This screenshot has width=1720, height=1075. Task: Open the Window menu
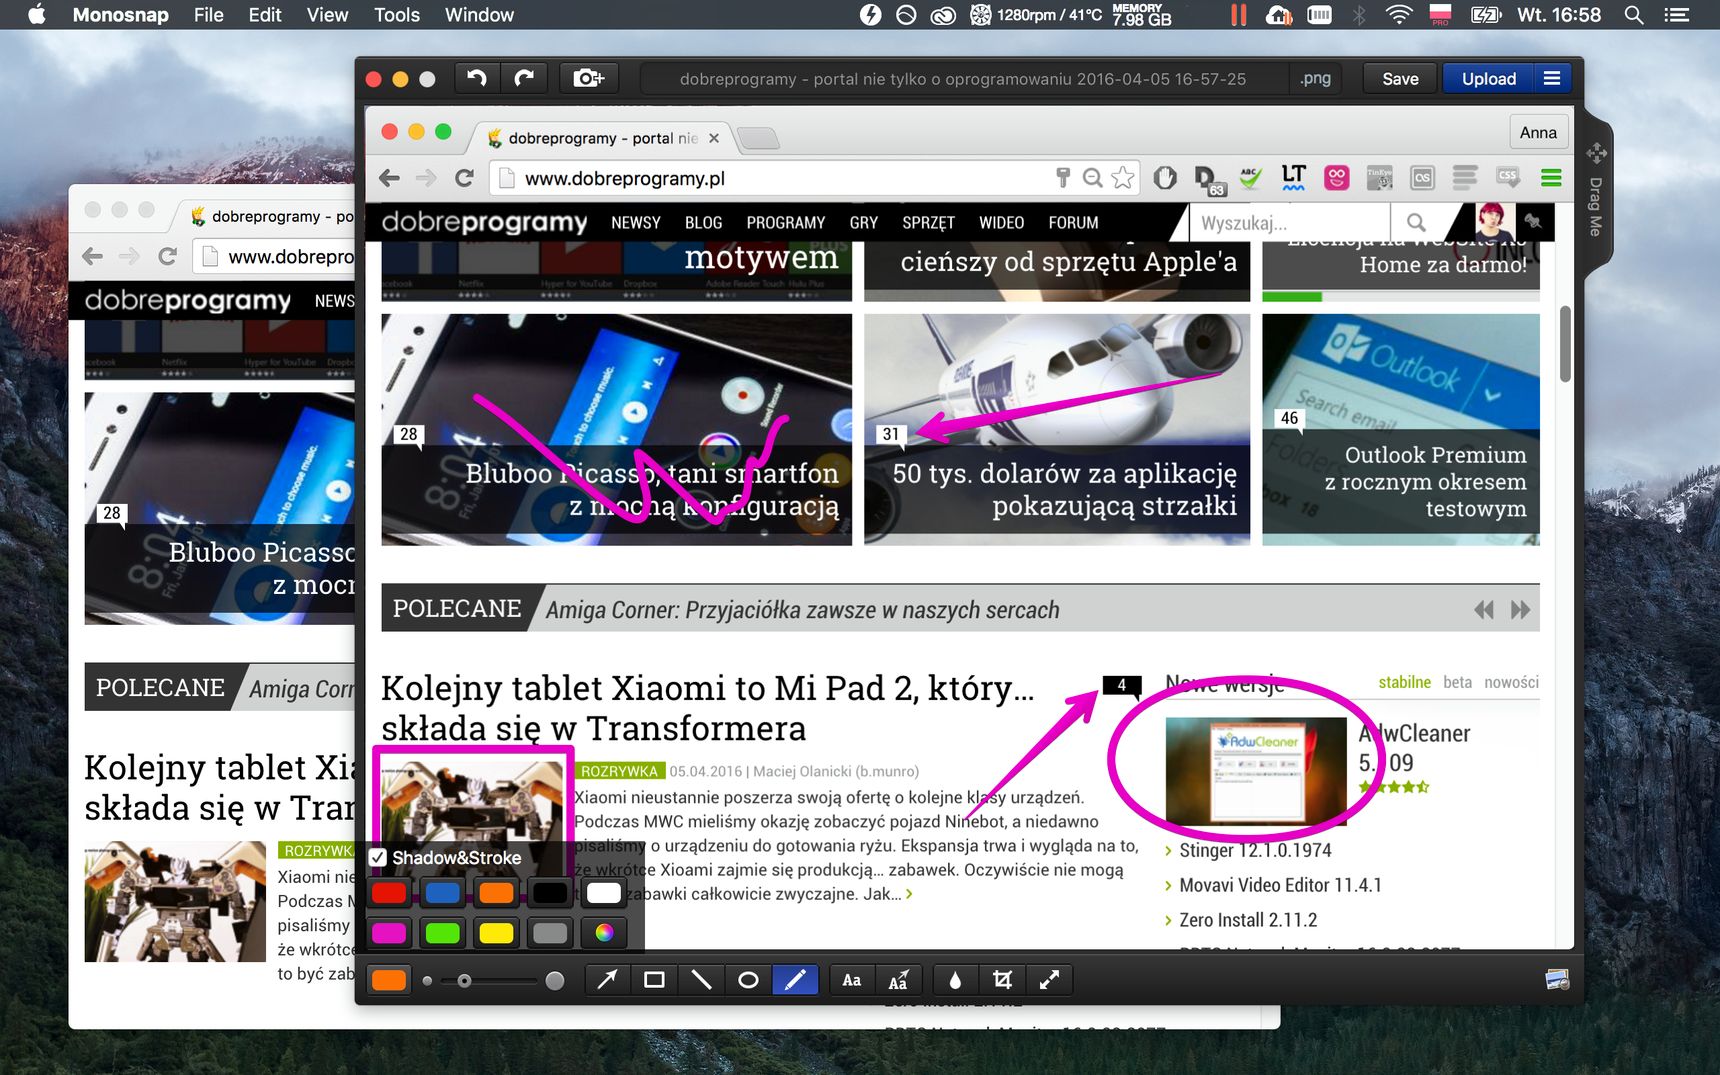coord(479,15)
